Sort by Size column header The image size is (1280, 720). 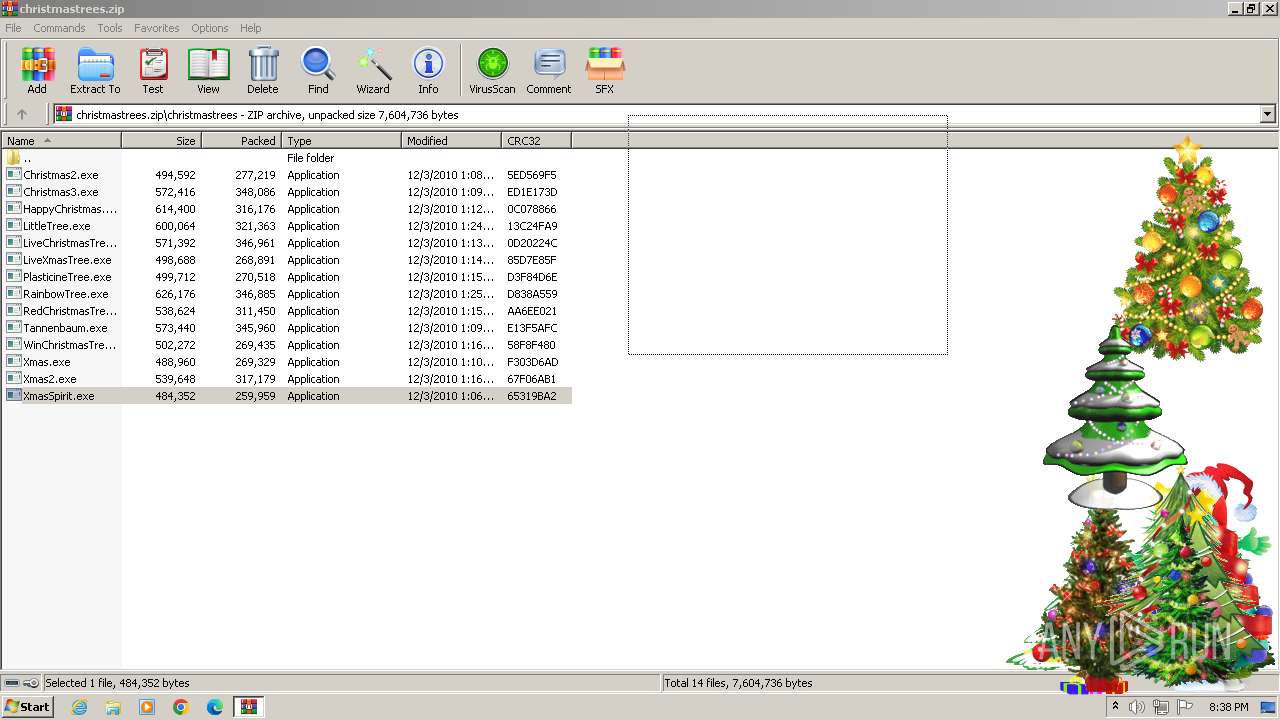coord(162,141)
